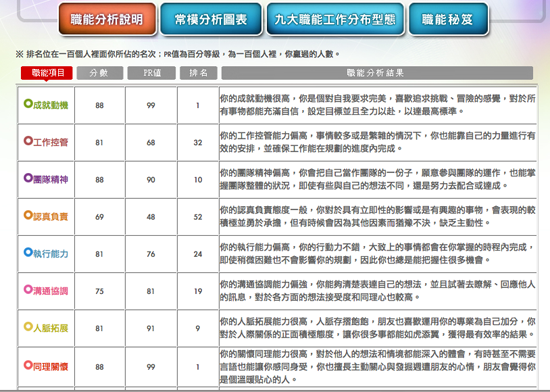Screen dimensions: 550x392
Task: Click PR value 91 in 人脈拓展 row
Action: point(151,328)
